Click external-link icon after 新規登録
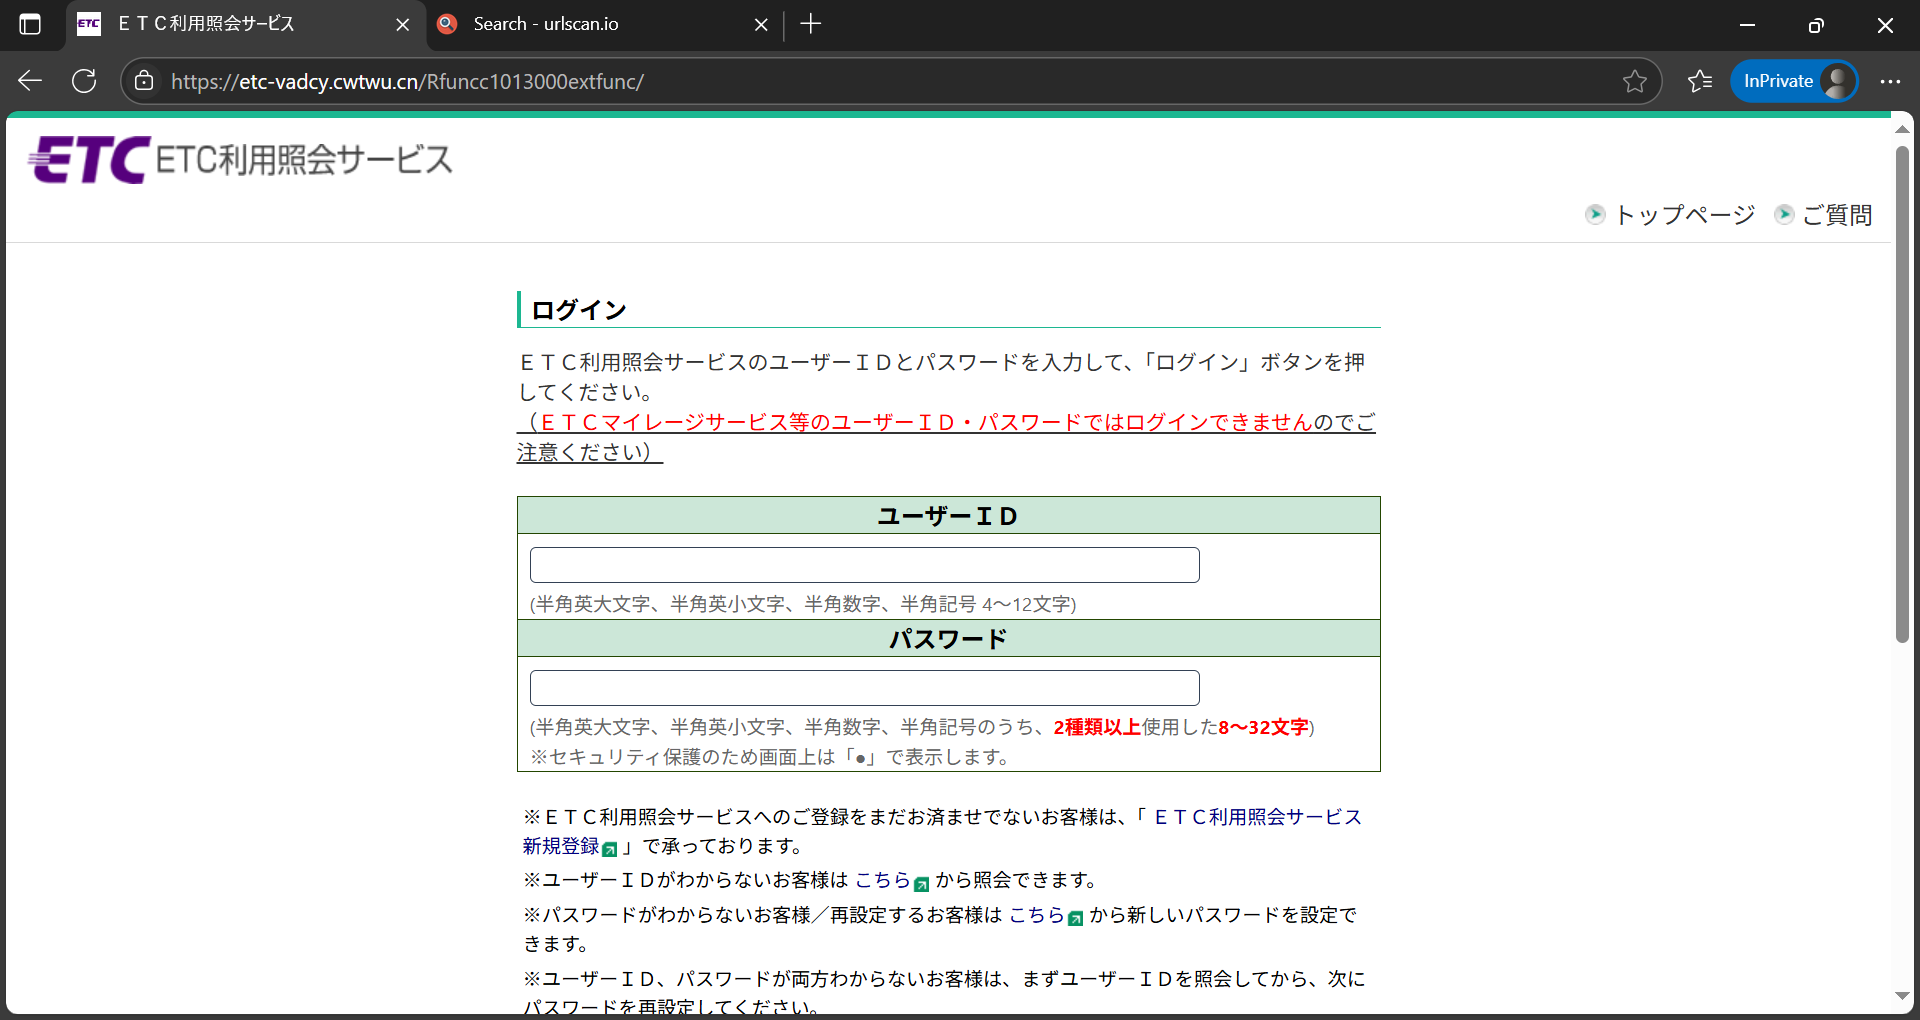Image resolution: width=1920 pixels, height=1020 pixels. point(610,850)
